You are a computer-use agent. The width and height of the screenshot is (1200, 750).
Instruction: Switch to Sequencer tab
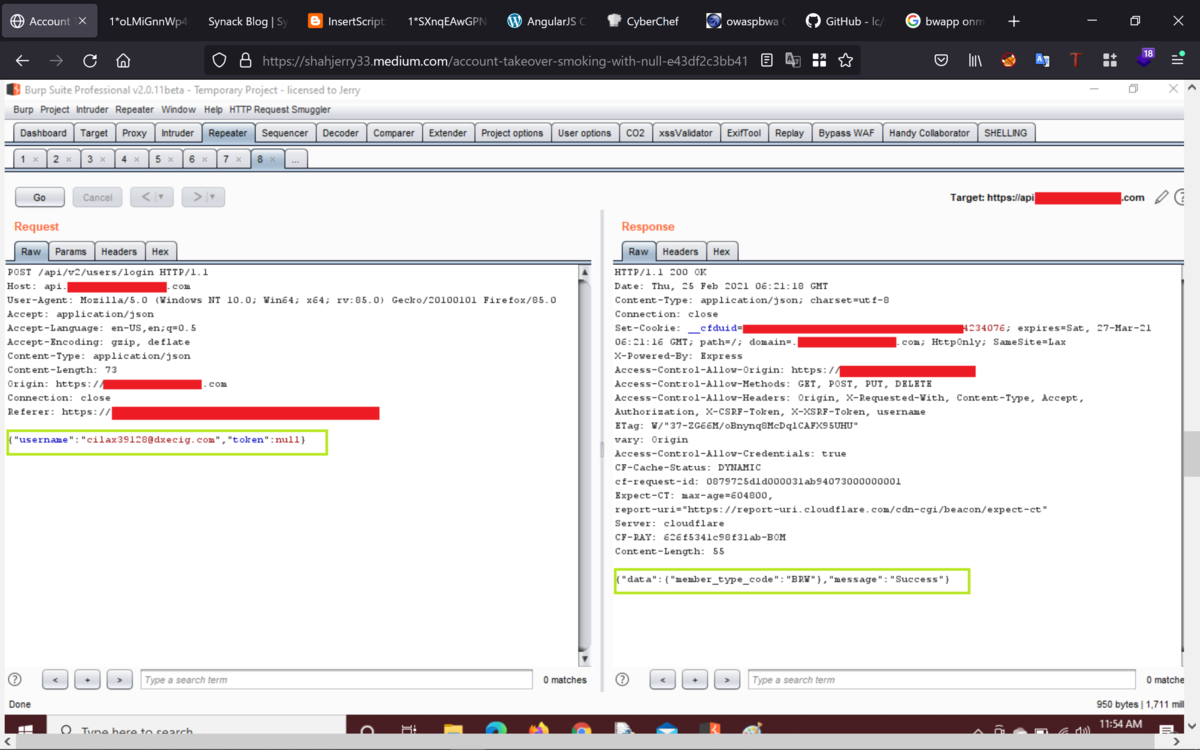(285, 133)
